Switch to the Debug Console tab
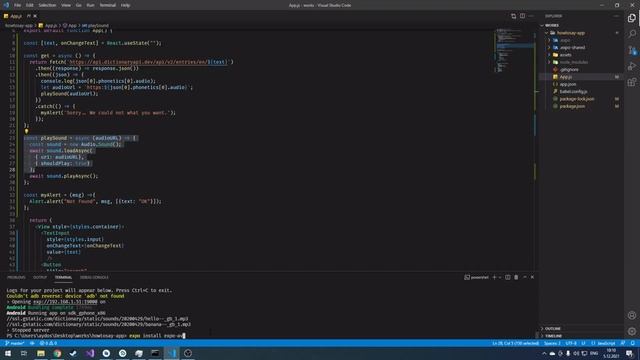Screen dimensions: 640x360 pyautogui.click(x=94, y=278)
